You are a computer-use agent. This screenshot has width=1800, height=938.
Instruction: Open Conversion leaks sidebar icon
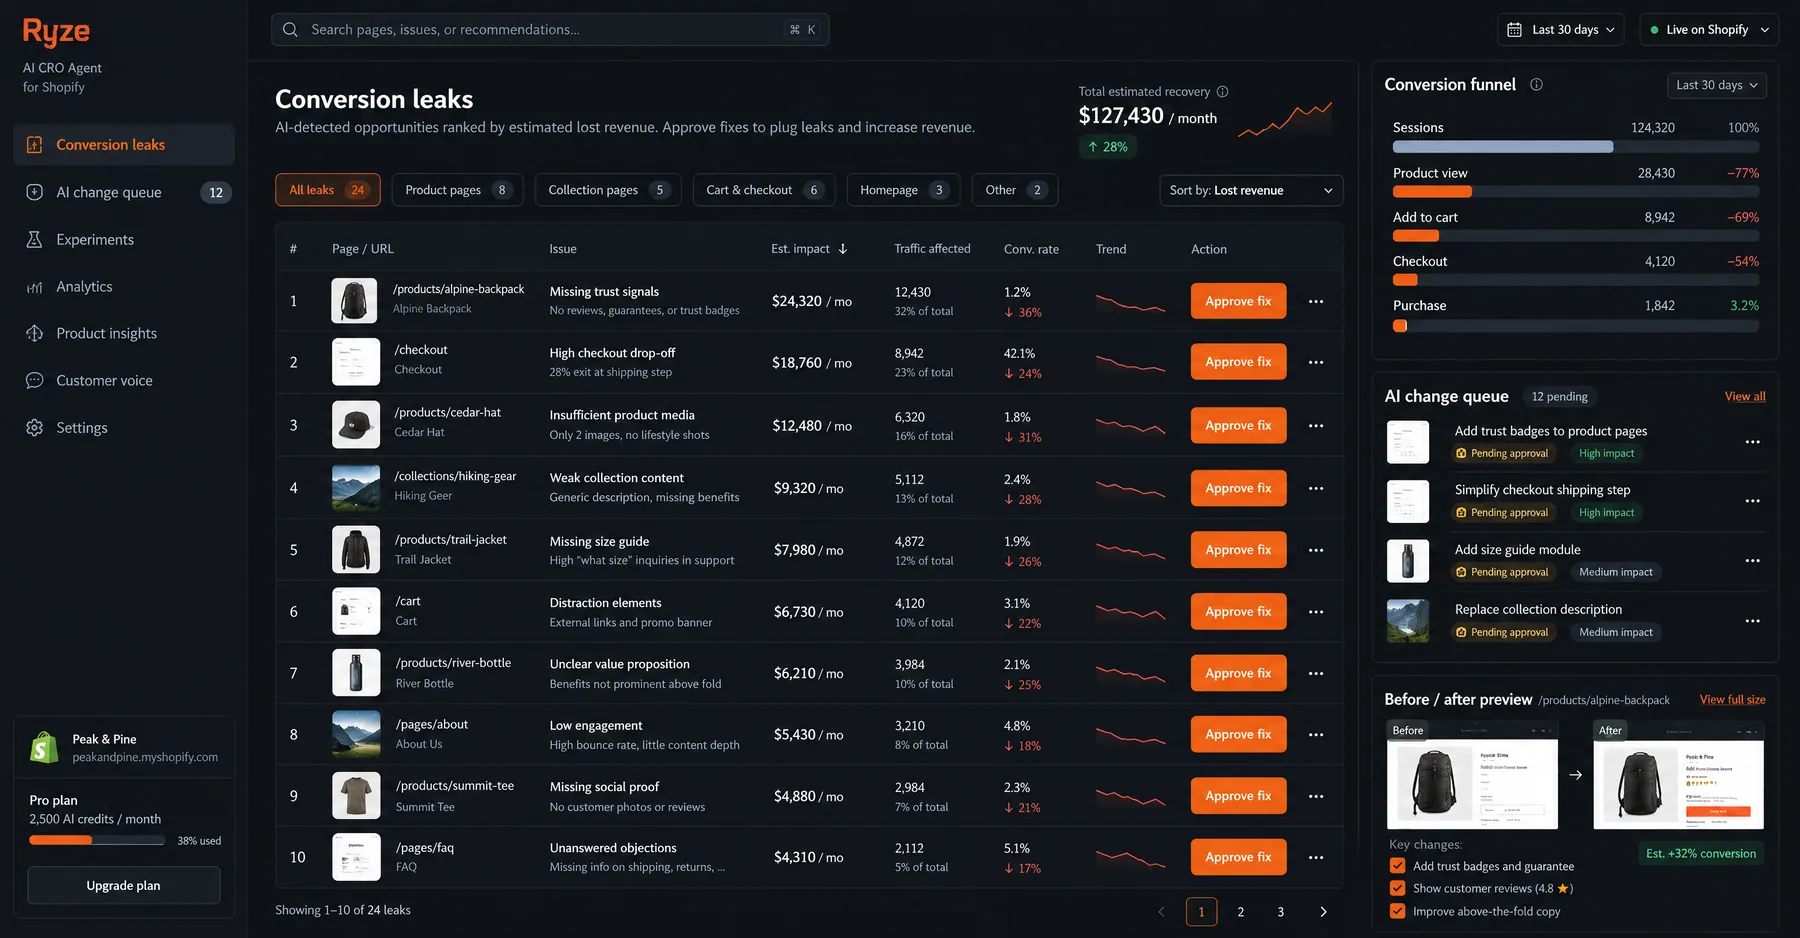pos(34,145)
